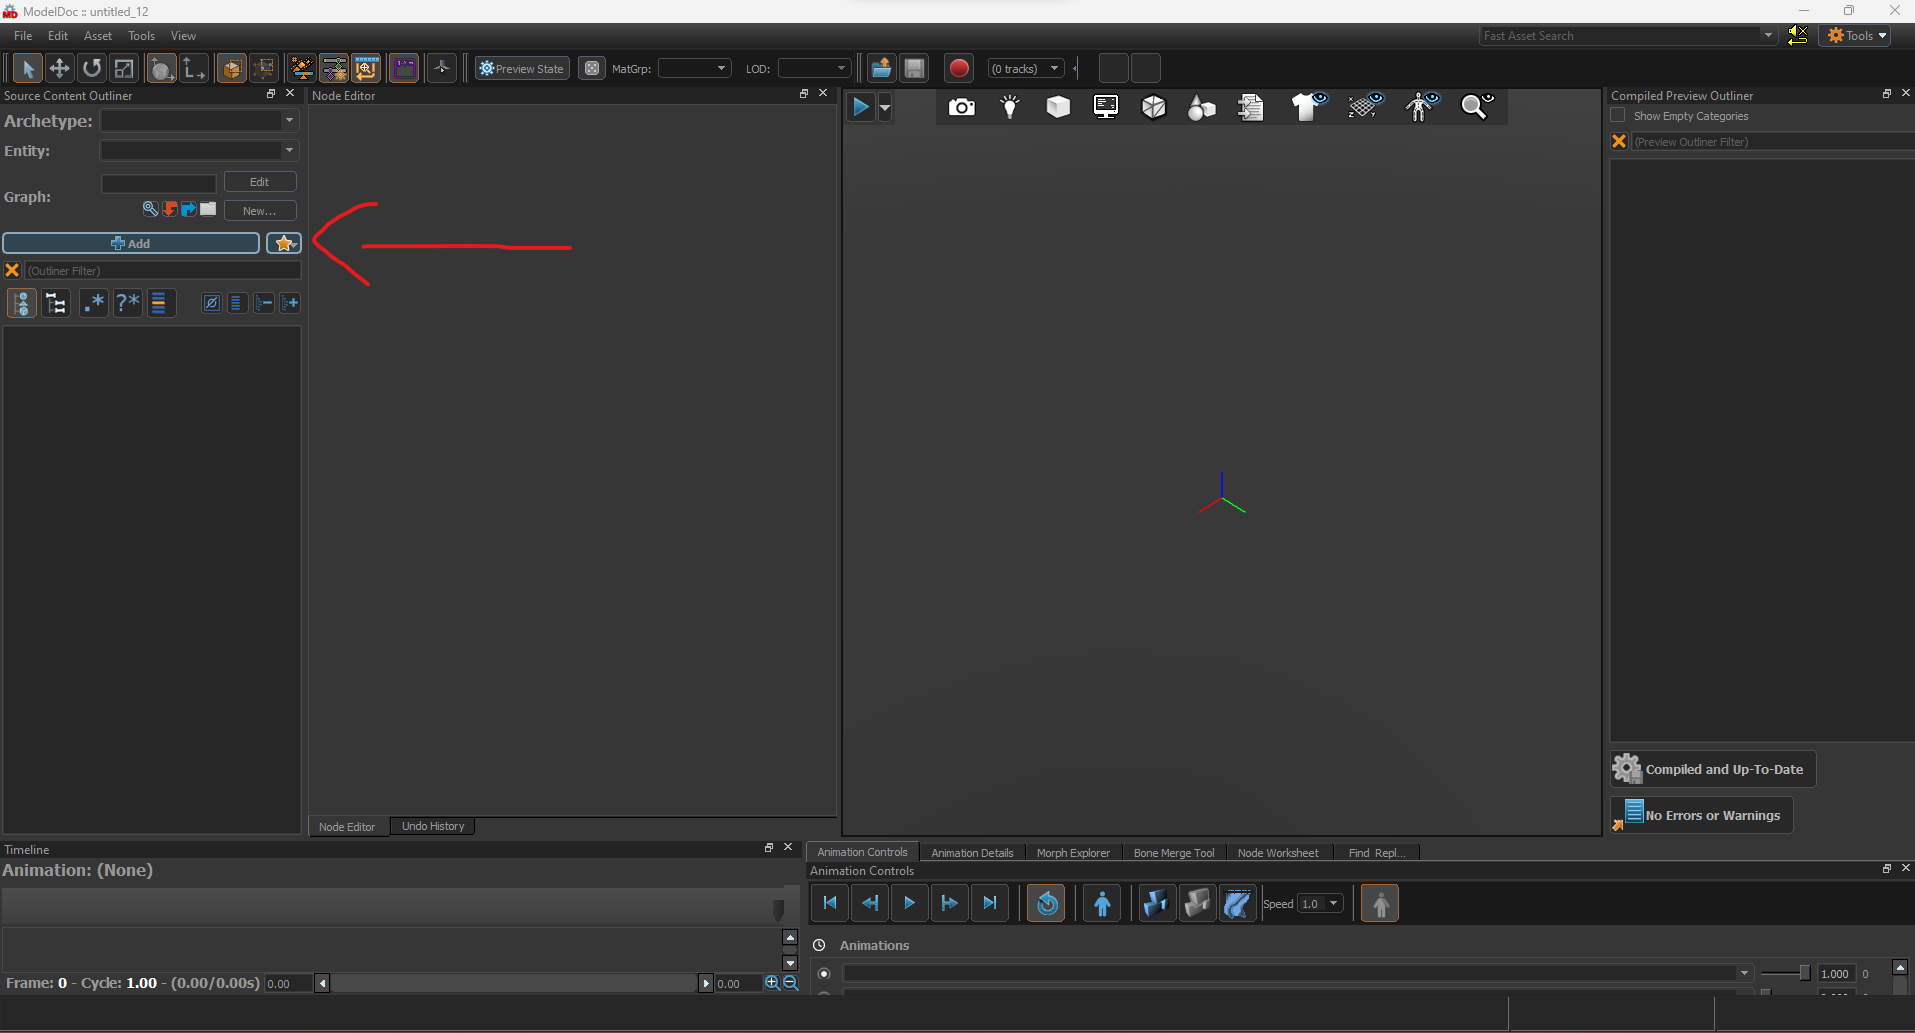Enable Show Empty Categories checkbox

click(1618, 116)
